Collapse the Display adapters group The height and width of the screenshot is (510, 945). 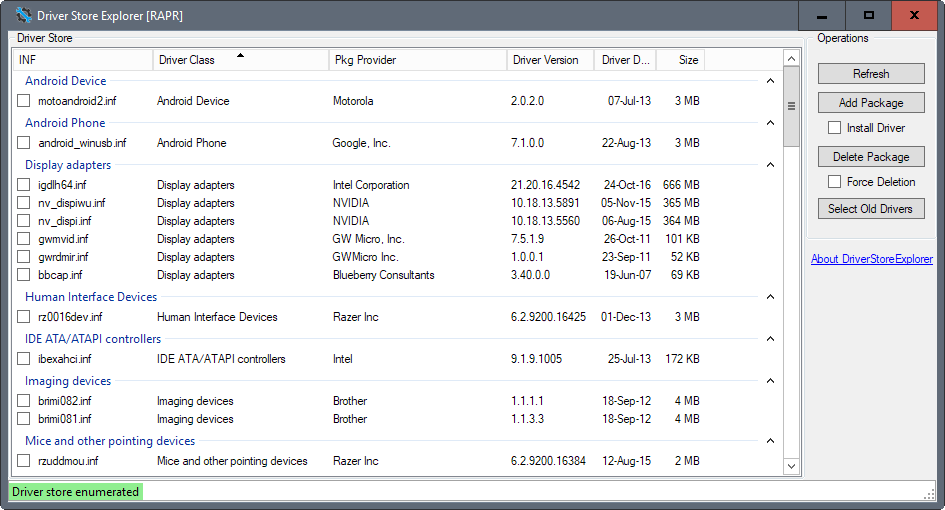pos(770,165)
